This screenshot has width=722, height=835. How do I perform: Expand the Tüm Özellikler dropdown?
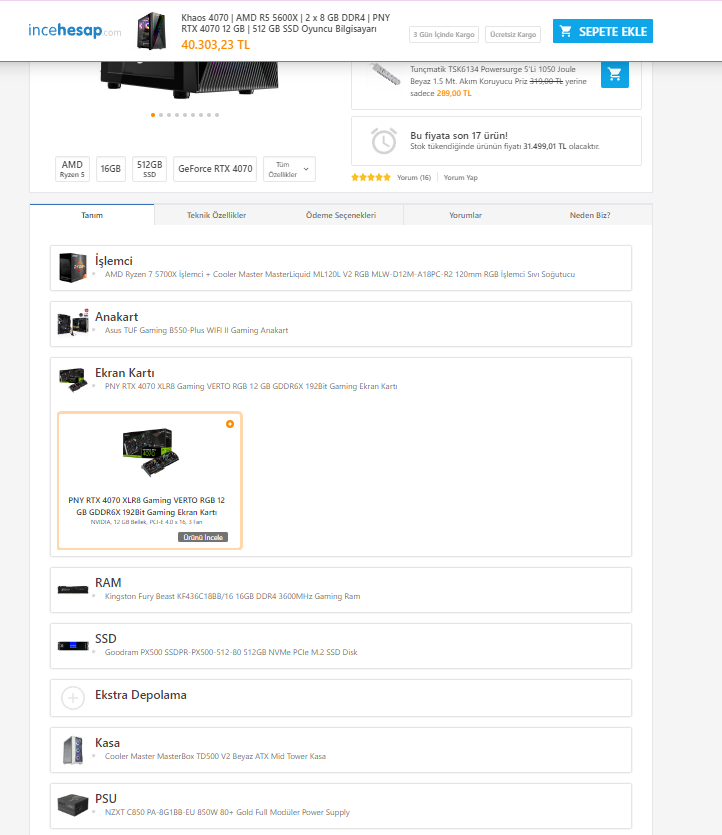tap(289, 169)
